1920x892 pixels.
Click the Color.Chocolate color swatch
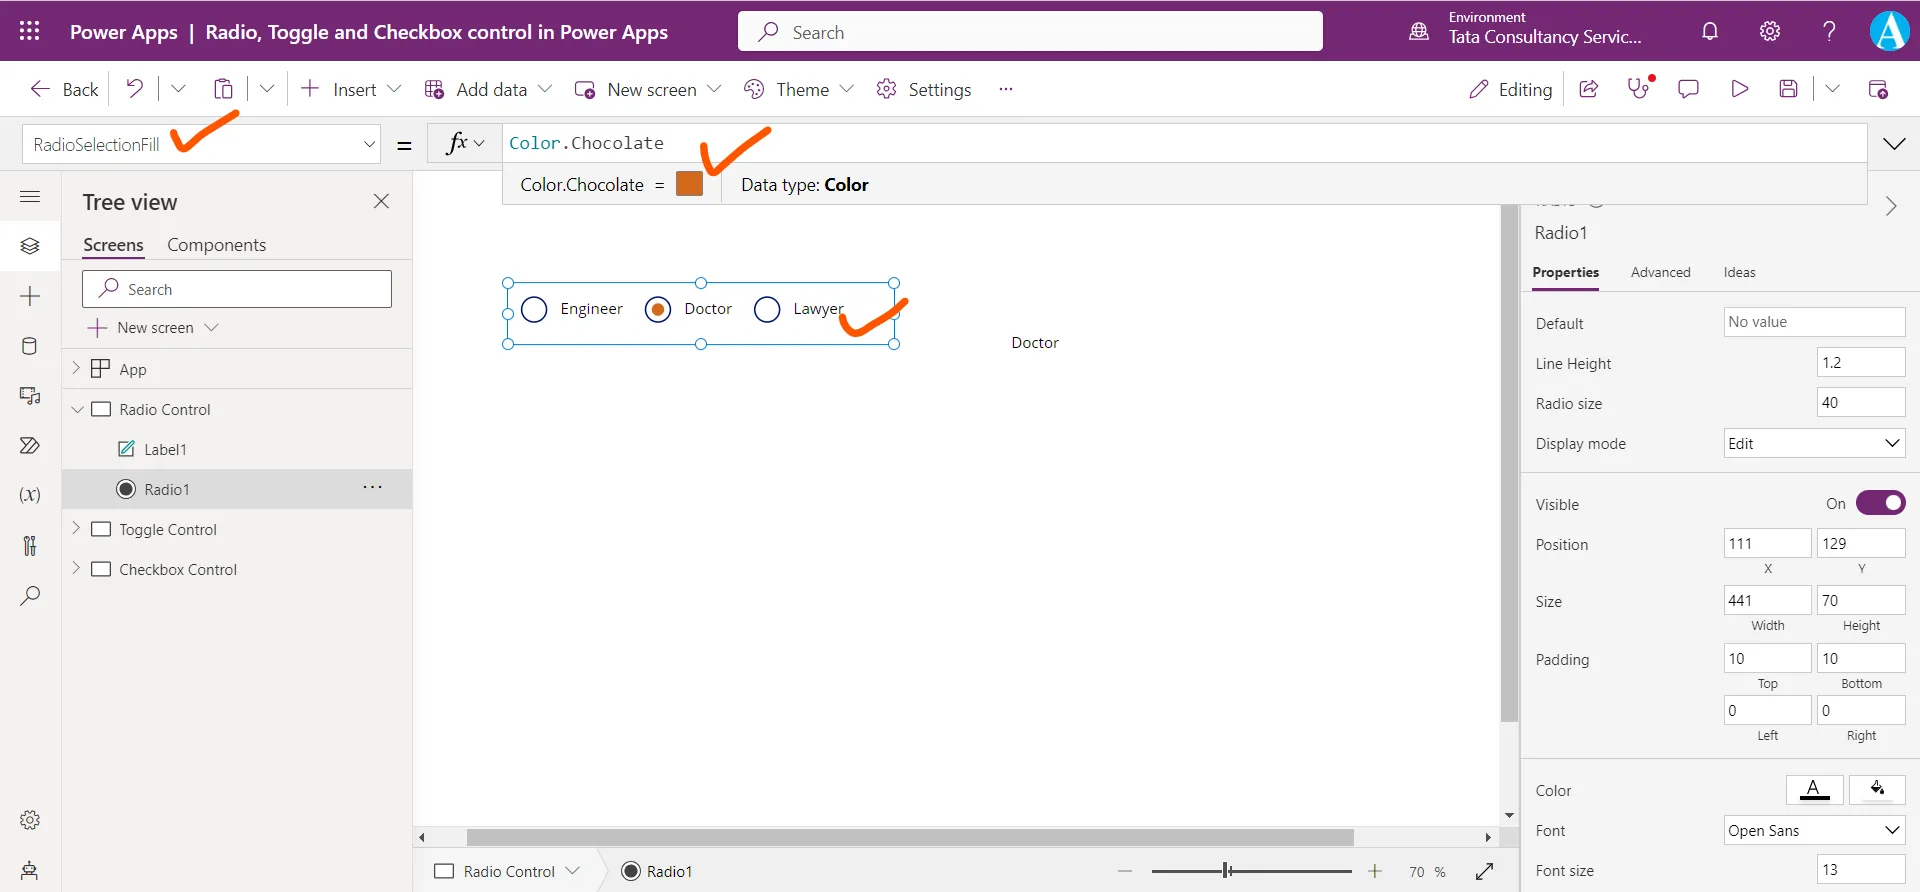(x=689, y=184)
